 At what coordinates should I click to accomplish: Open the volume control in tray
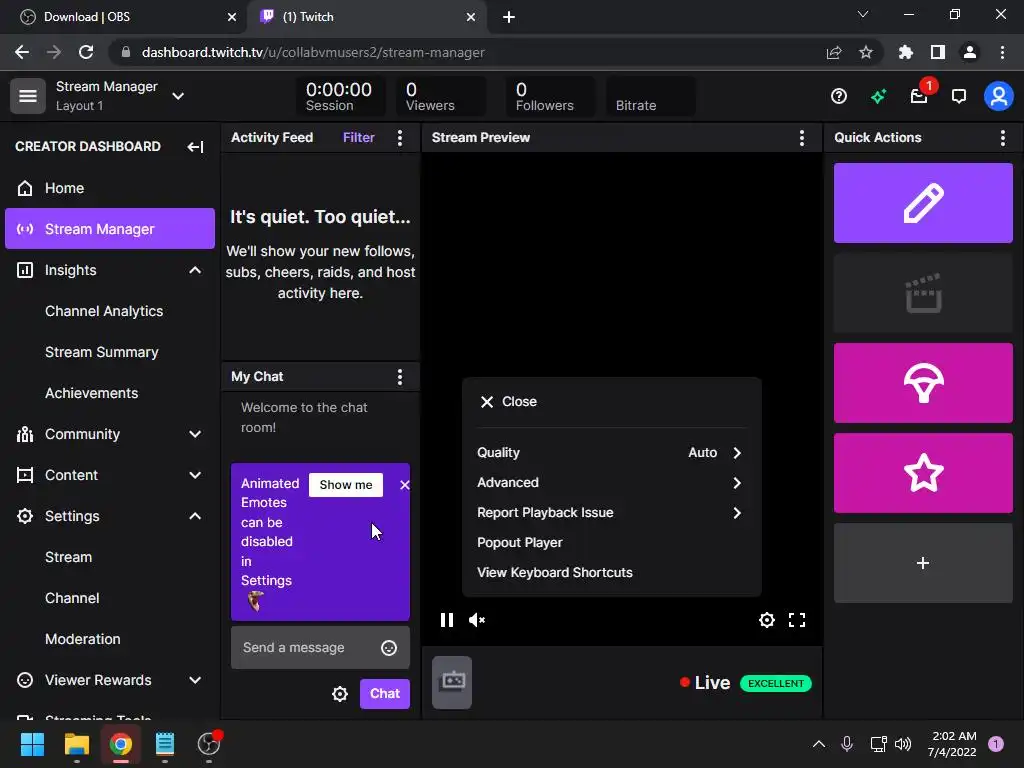click(903, 744)
